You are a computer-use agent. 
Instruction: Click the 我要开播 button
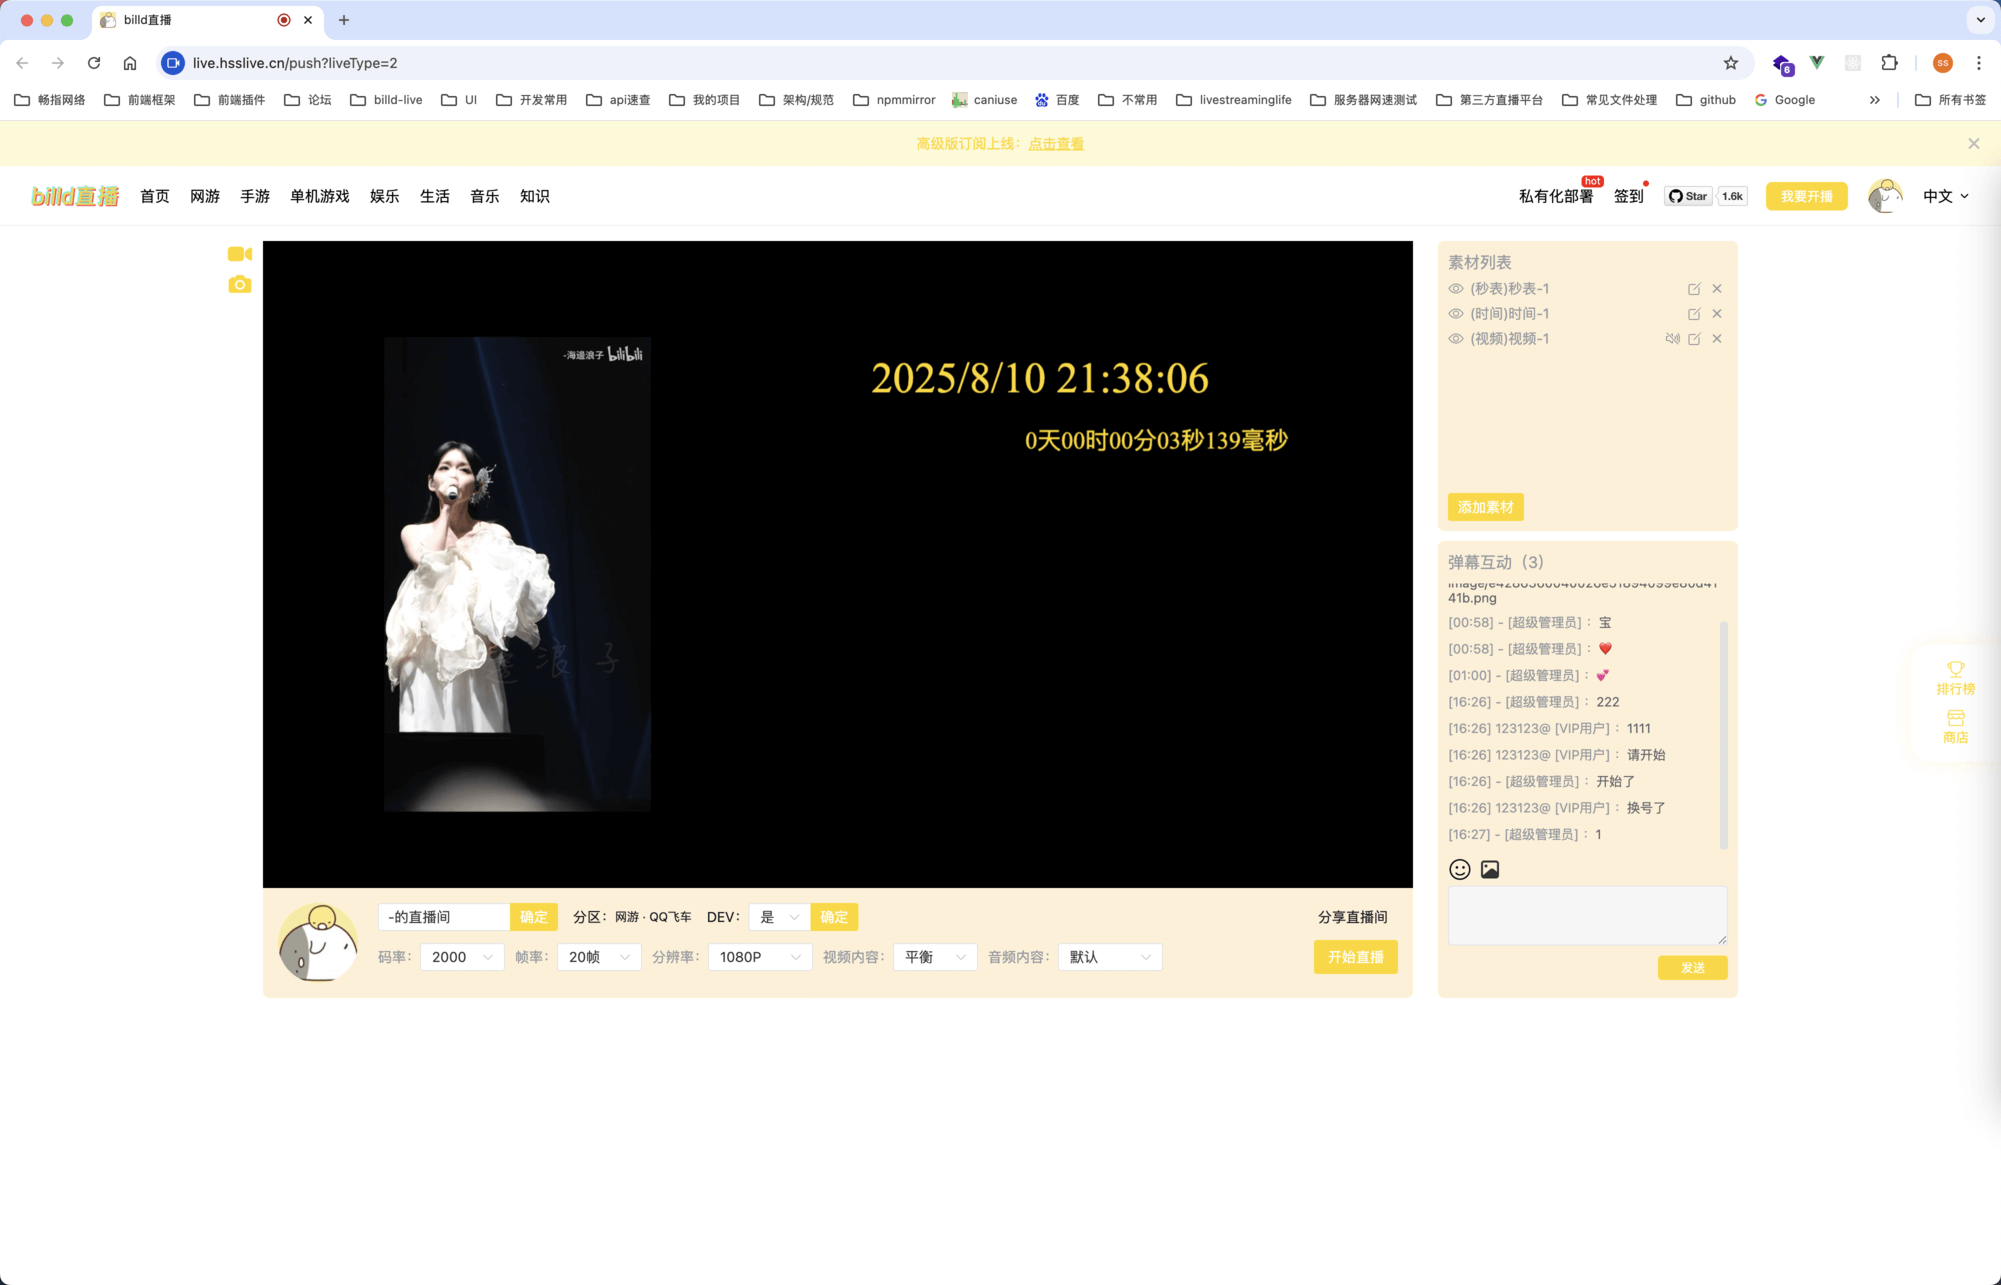tap(1806, 196)
